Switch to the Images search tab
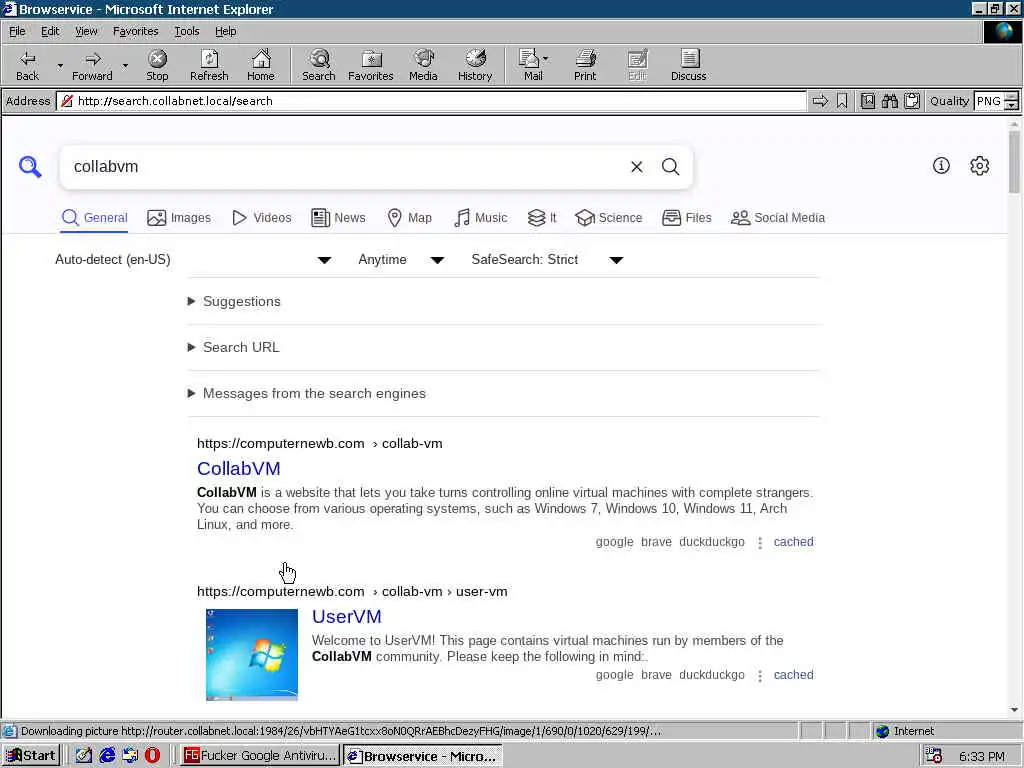The image size is (1024, 768). coord(179,217)
